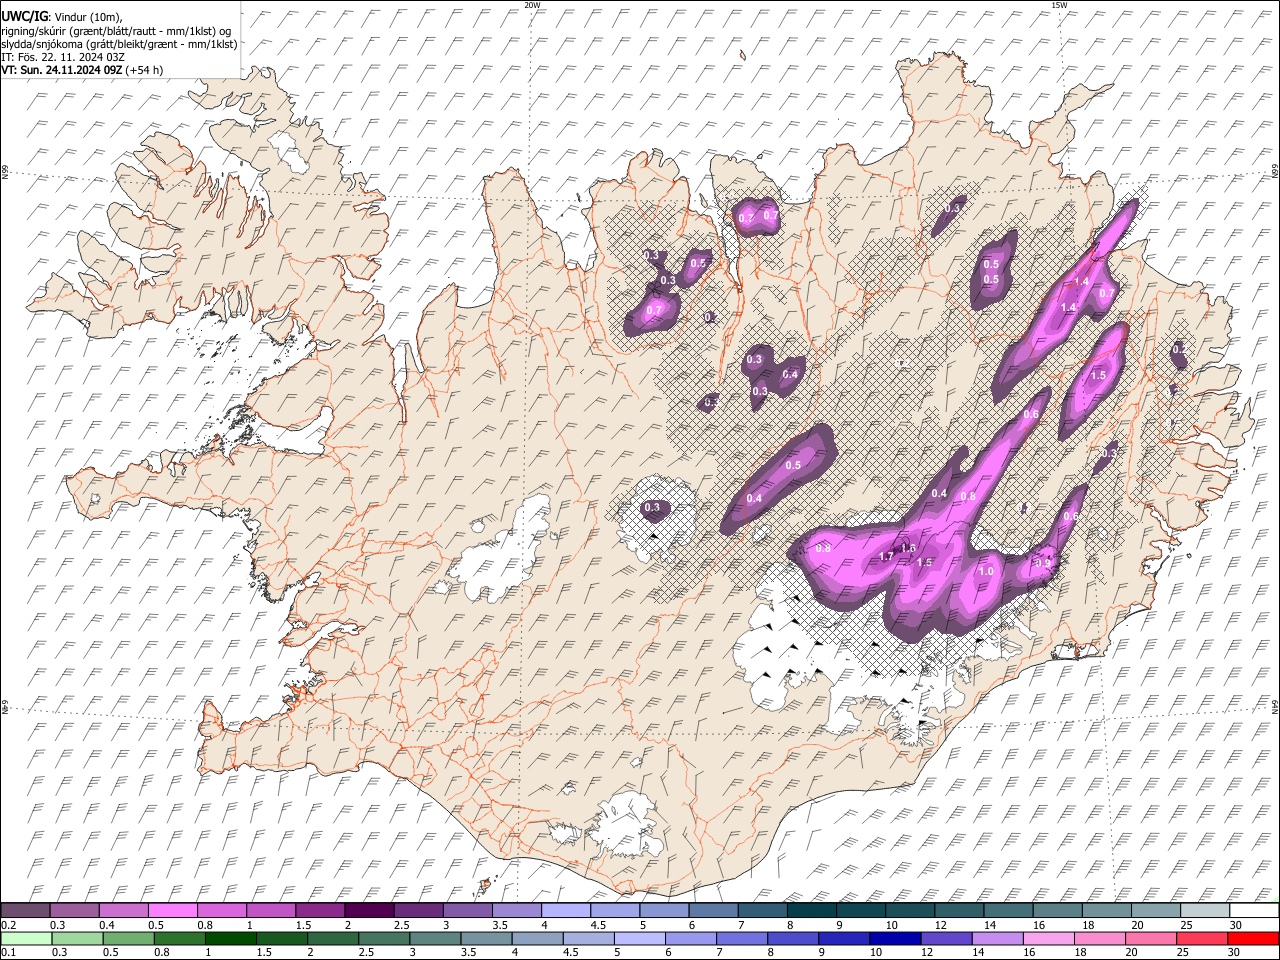
Task: Pick the dark blue swatch at 10 in the bottom legend row
Action: coord(895,938)
